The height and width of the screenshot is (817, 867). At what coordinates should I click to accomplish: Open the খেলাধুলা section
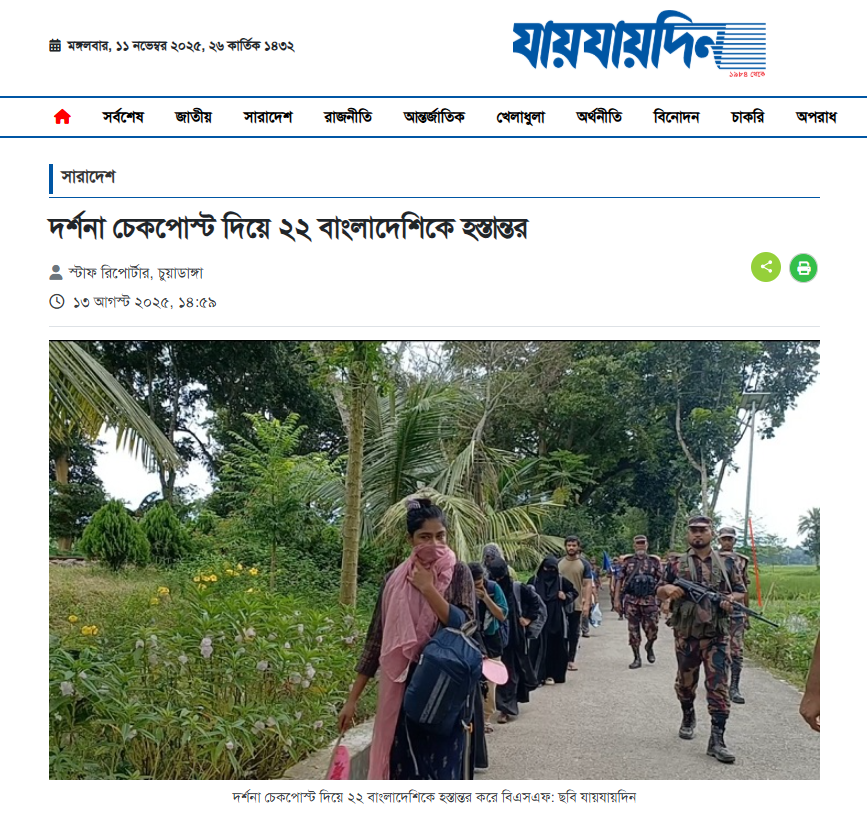[x=520, y=117]
